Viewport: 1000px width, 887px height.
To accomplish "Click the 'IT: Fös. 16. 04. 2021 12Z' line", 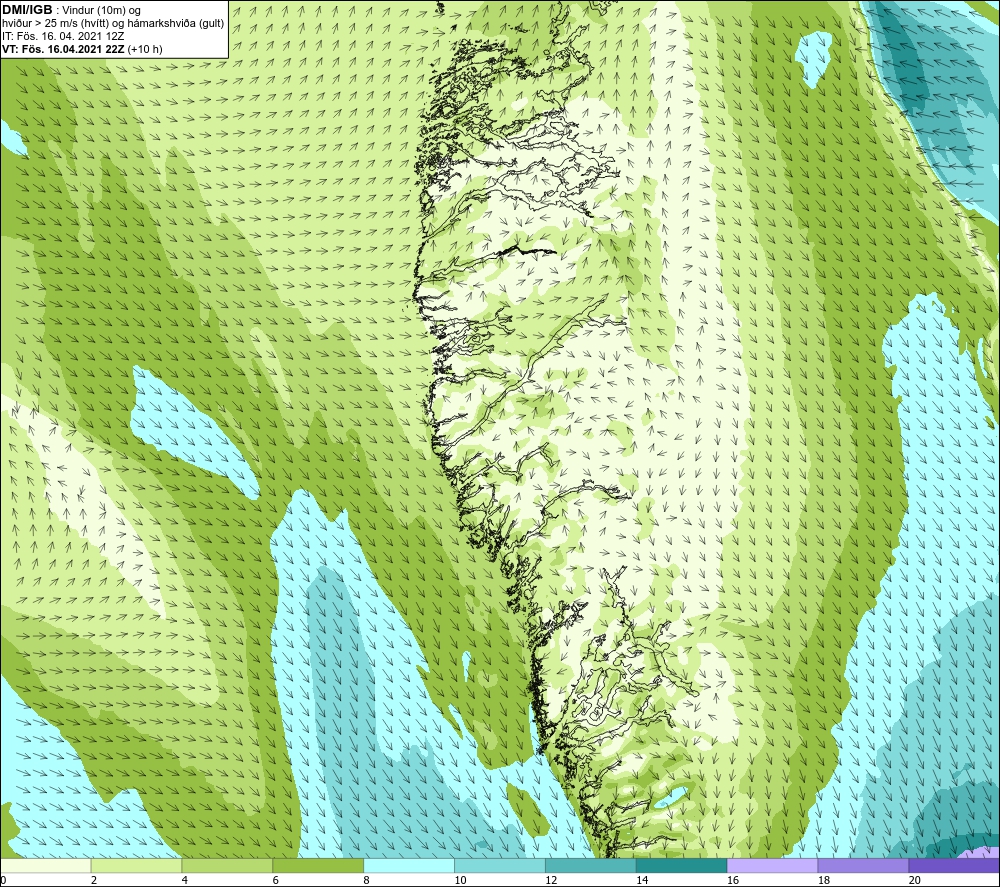I will coord(62,36).
